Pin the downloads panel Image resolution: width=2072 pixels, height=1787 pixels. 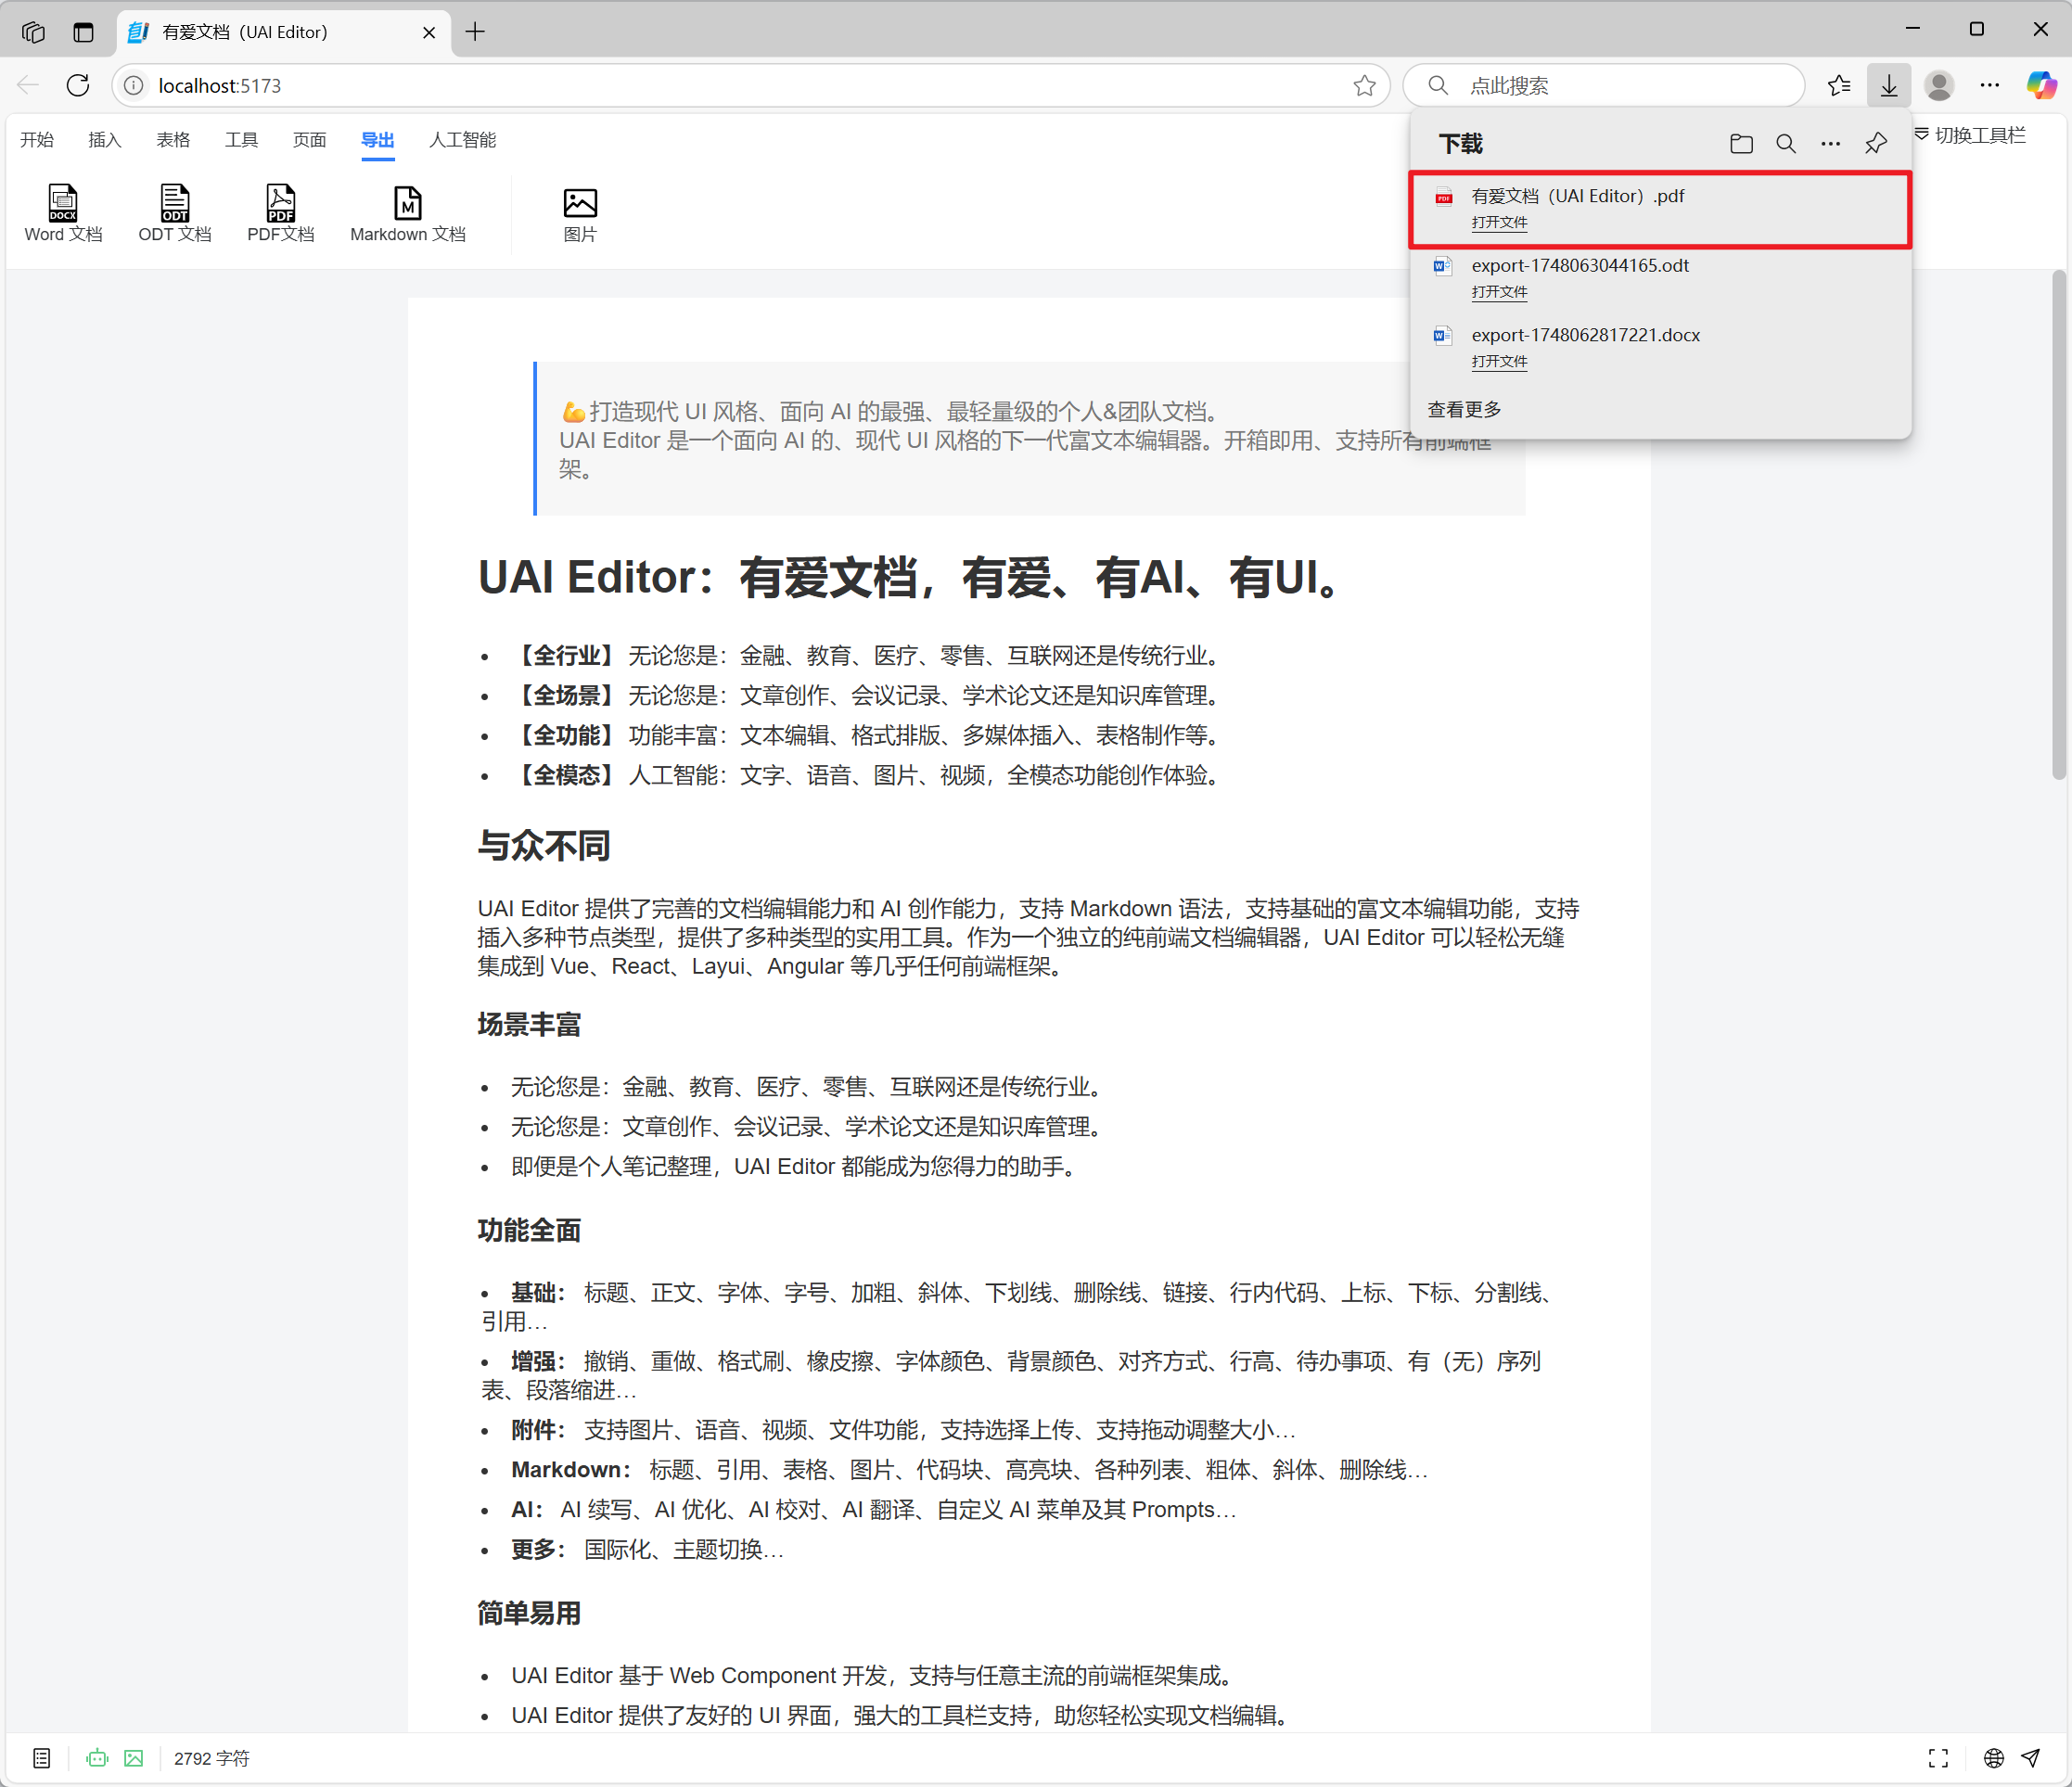(1876, 144)
